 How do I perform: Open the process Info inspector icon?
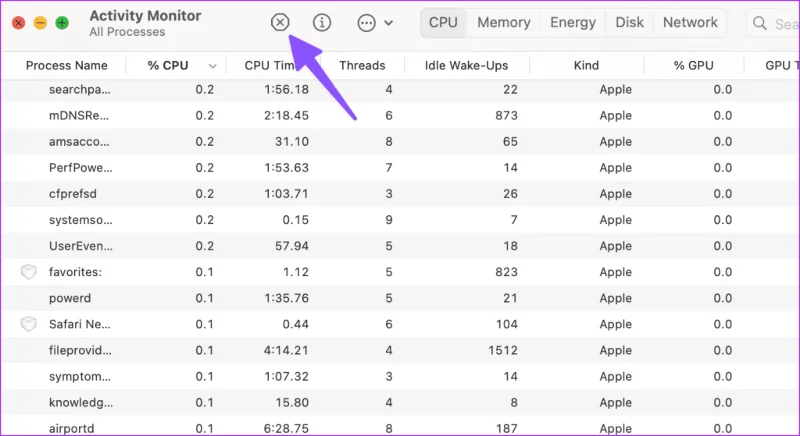(322, 22)
